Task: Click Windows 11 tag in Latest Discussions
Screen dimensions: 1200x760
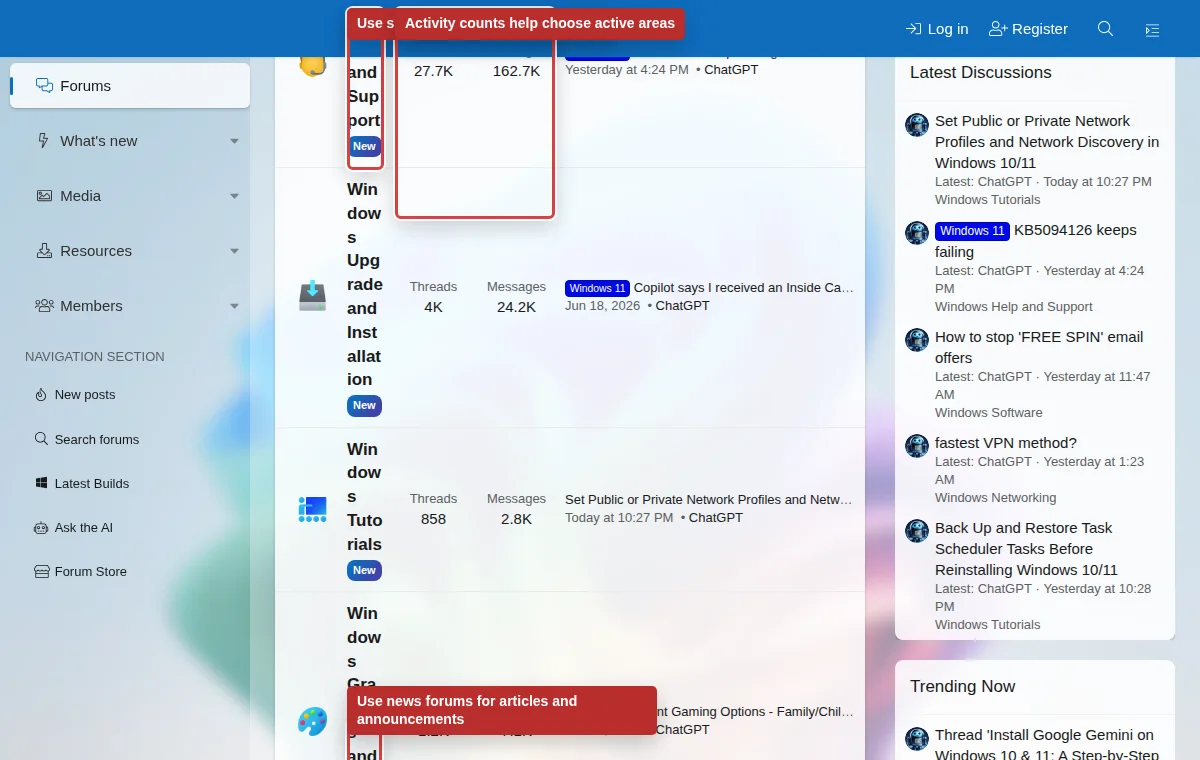Action: coord(972,231)
